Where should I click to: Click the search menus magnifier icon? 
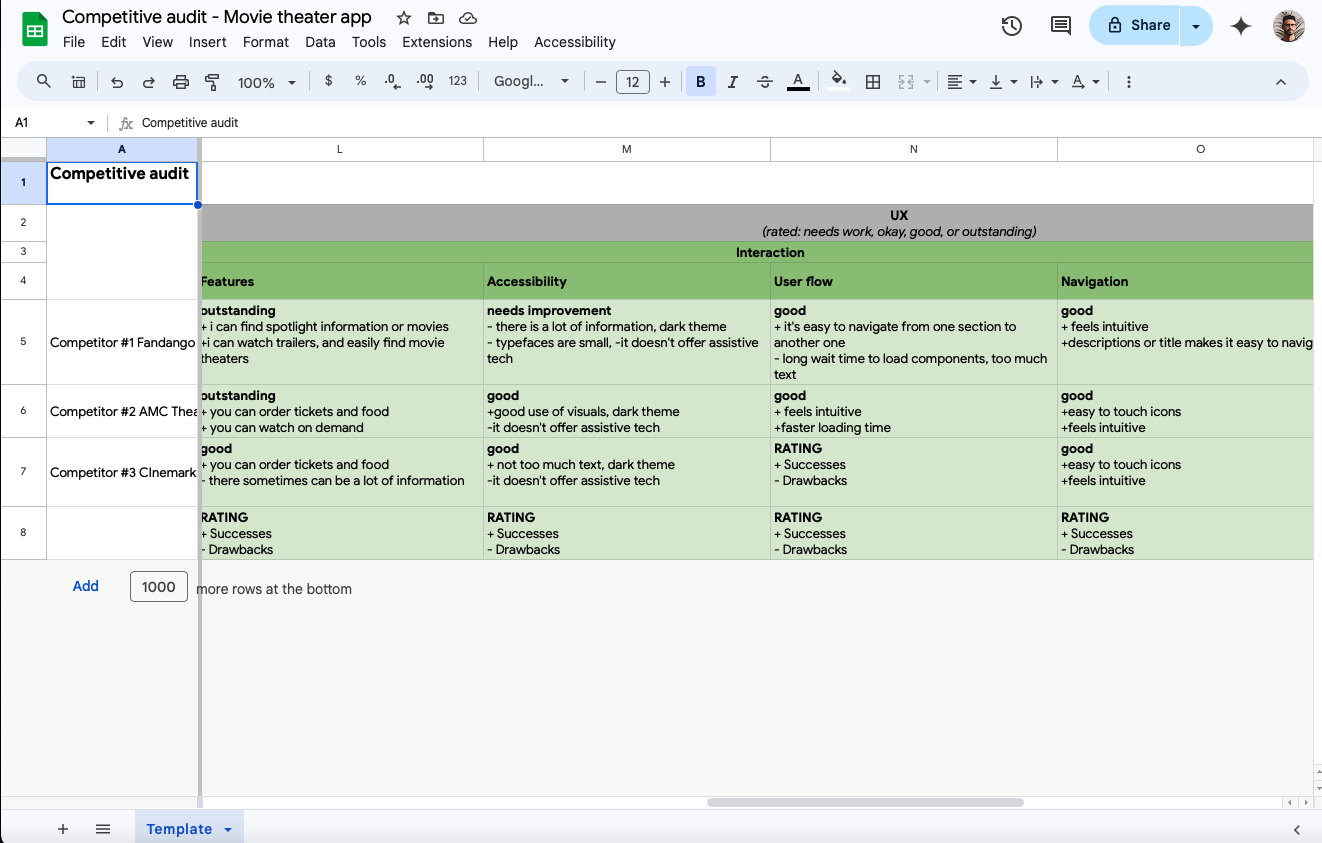(x=44, y=82)
